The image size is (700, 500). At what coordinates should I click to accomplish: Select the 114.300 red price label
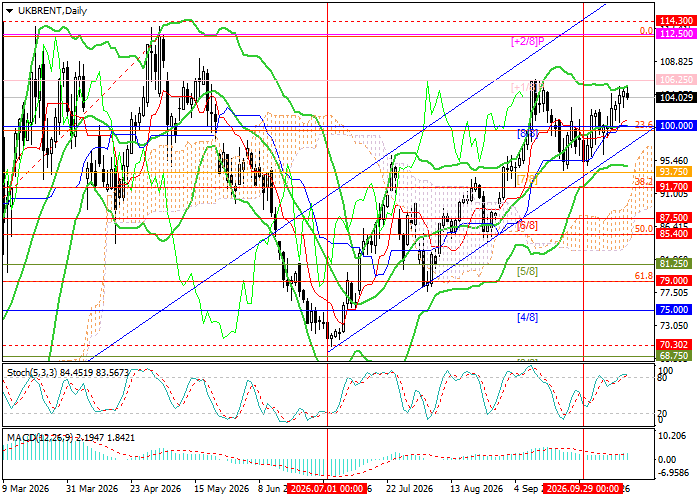(676, 21)
